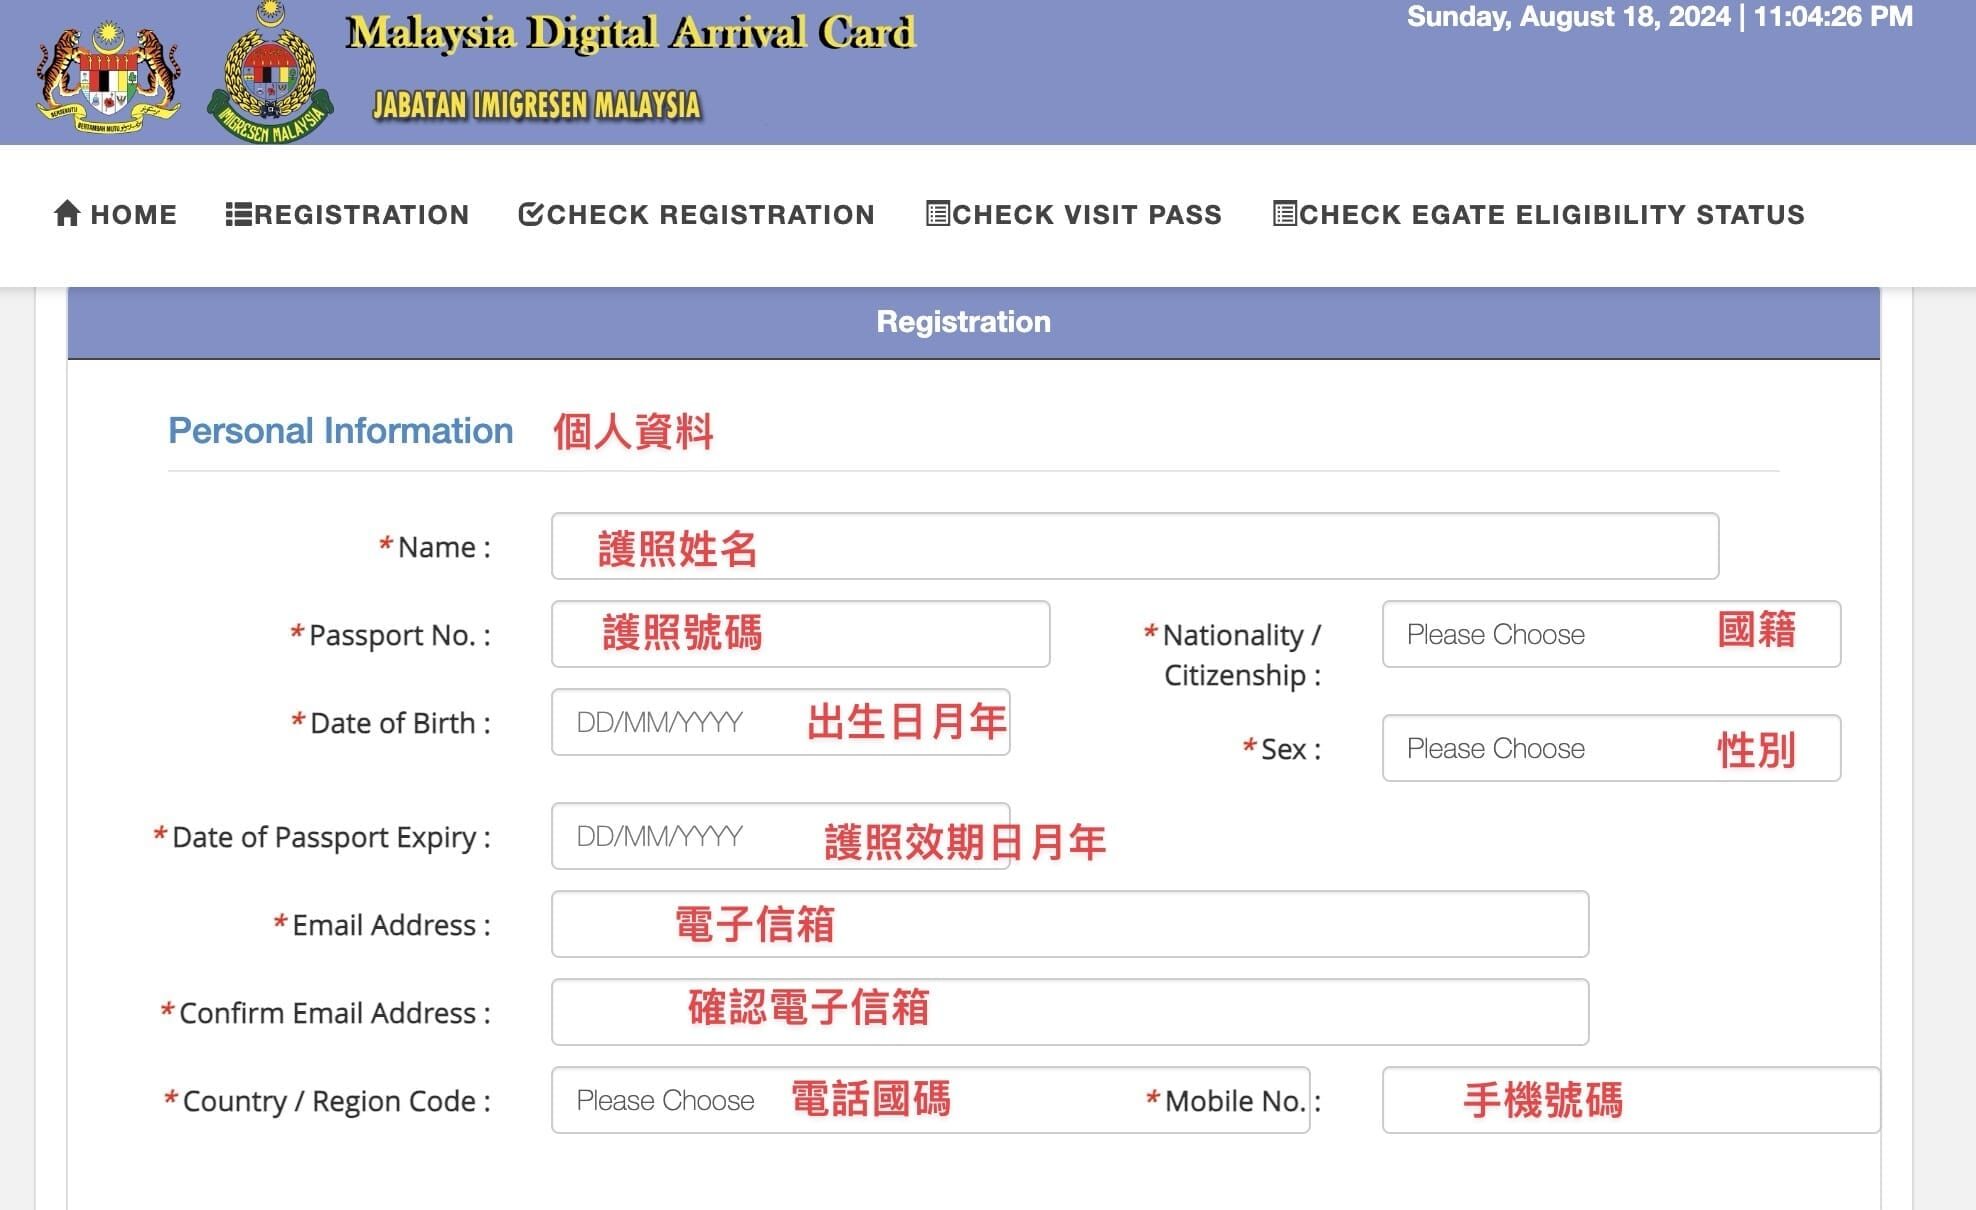The height and width of the screenshot is (1210, 1976).
Task: Open the Nationality / Citizenship dropdown
Action: coord(1610,634)
